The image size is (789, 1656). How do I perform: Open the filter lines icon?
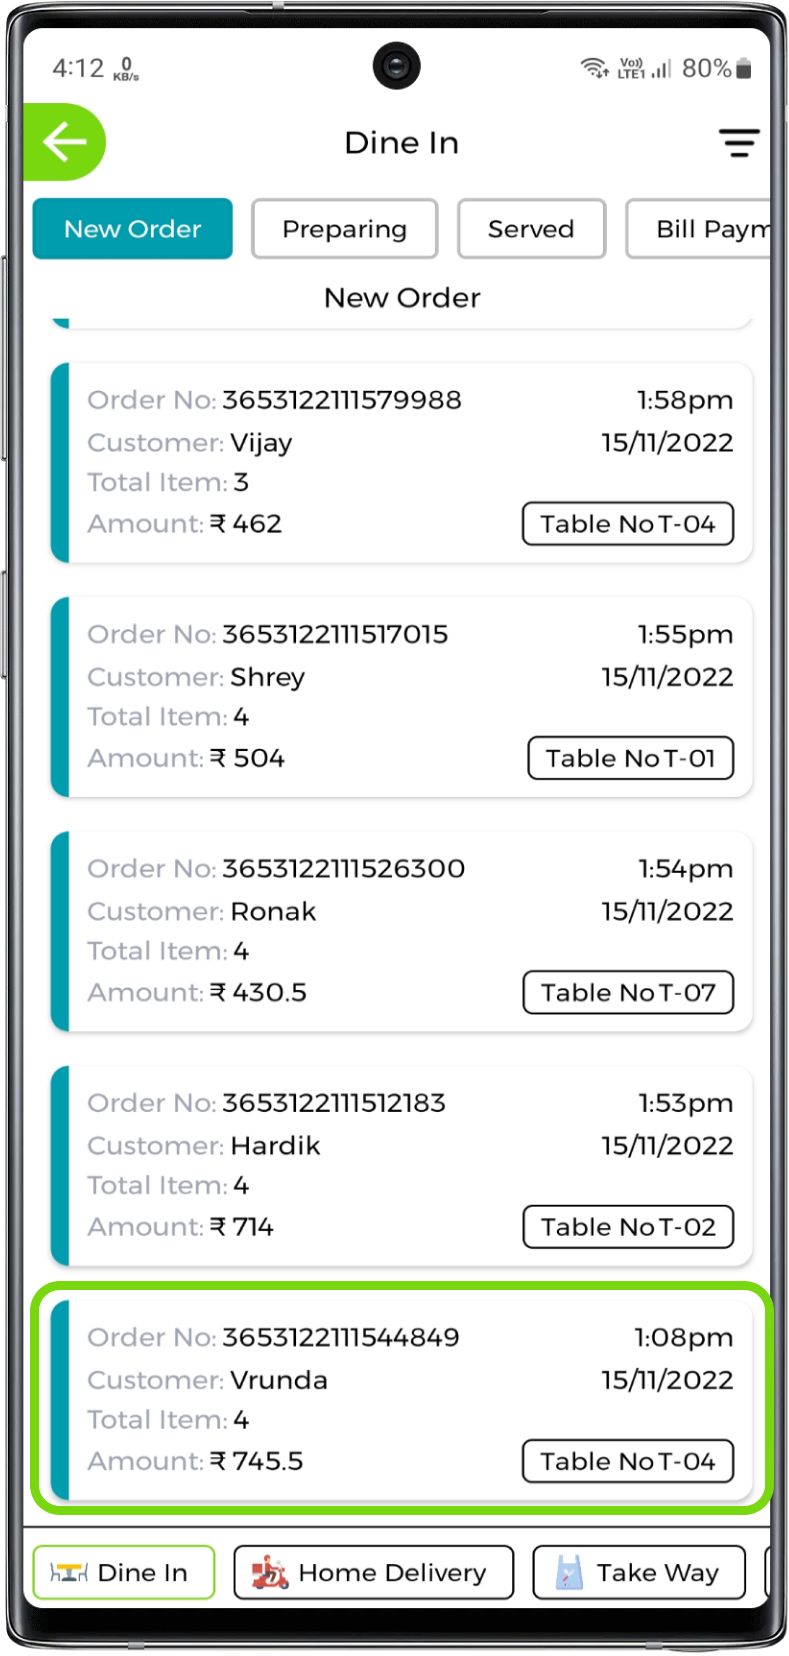(x=739, y=143)
